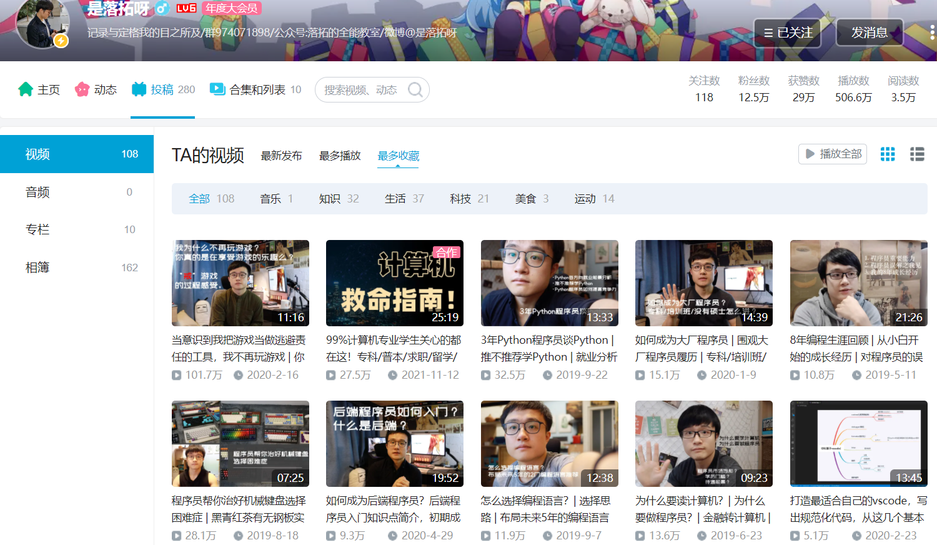Sort videos by 最新发布
This screenshot has width=937, height=545.
click(x=281, y=156)
